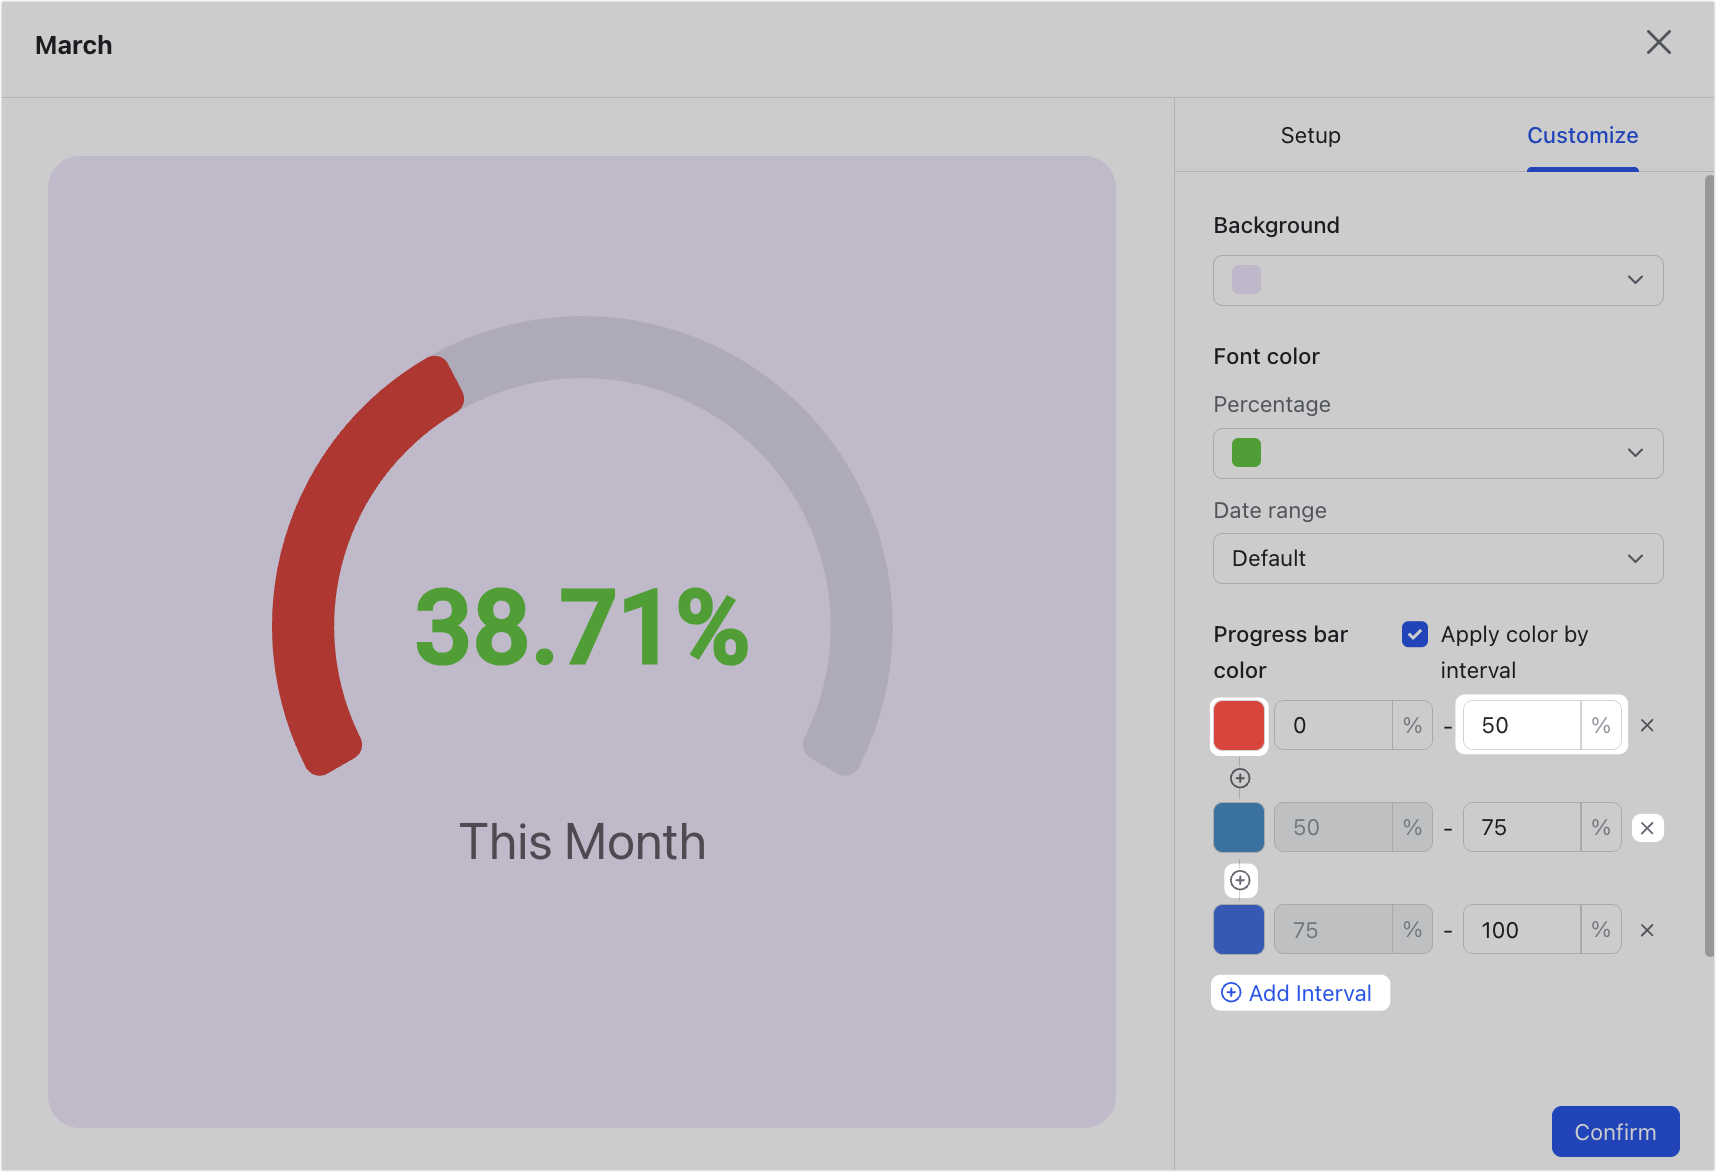
Task: Click the plus icon beside Add Interval
Action: tap(1230, 992)
